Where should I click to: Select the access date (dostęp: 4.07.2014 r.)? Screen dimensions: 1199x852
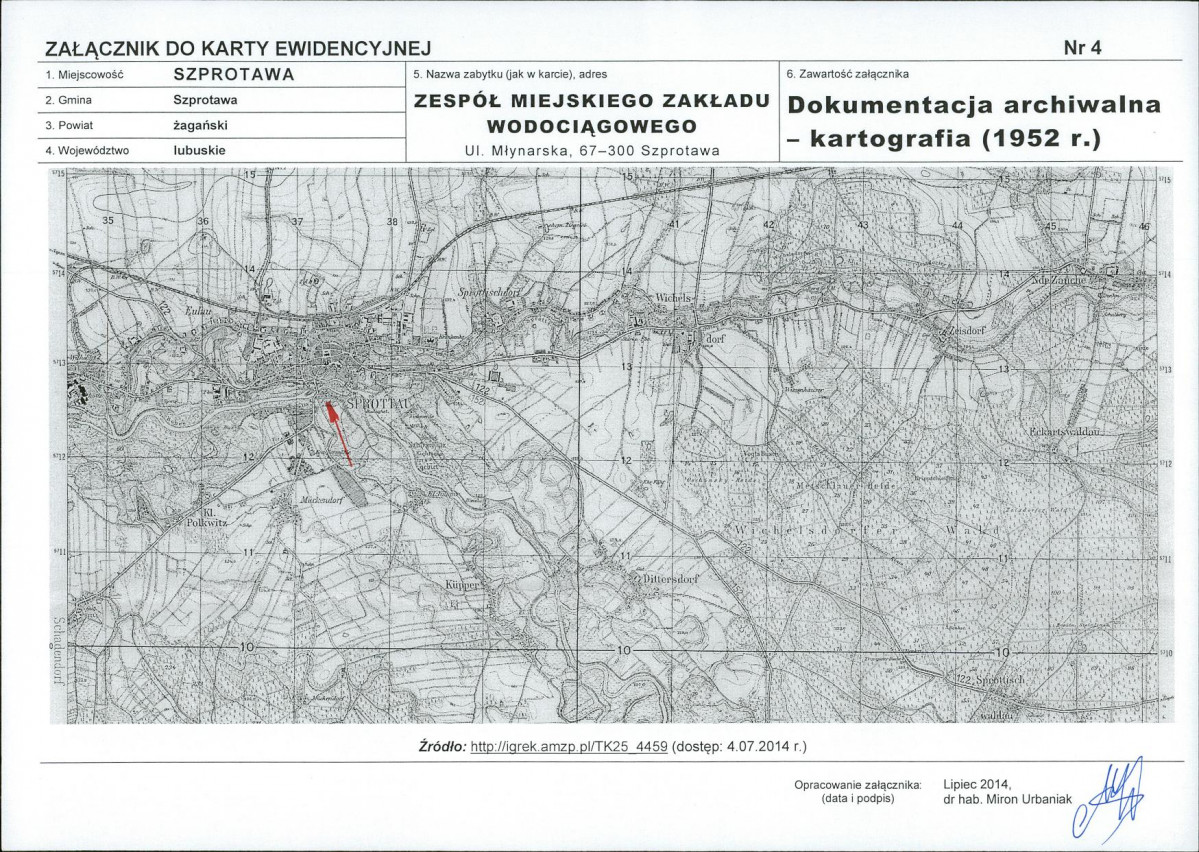point(739,746)
